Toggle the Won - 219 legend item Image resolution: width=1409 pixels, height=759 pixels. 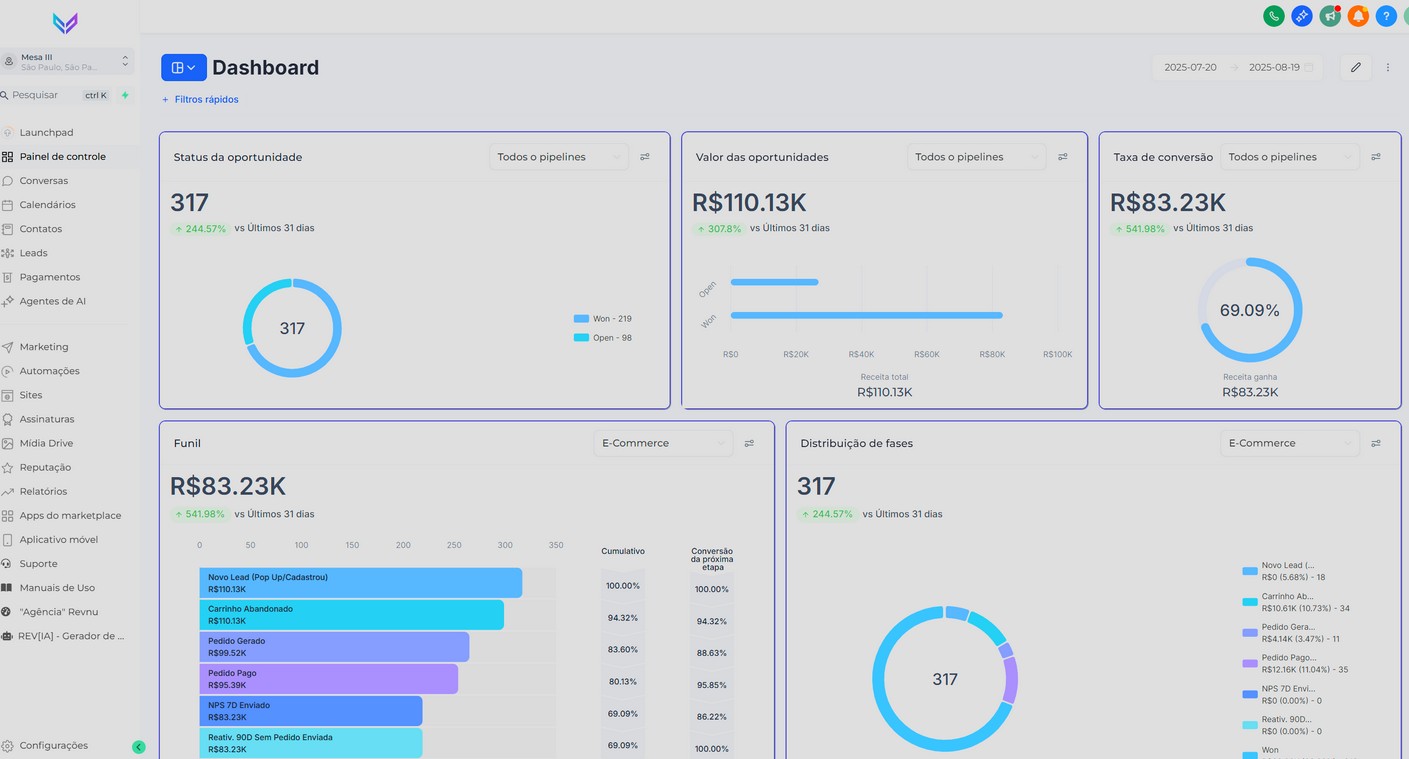[x=603, y=319]
